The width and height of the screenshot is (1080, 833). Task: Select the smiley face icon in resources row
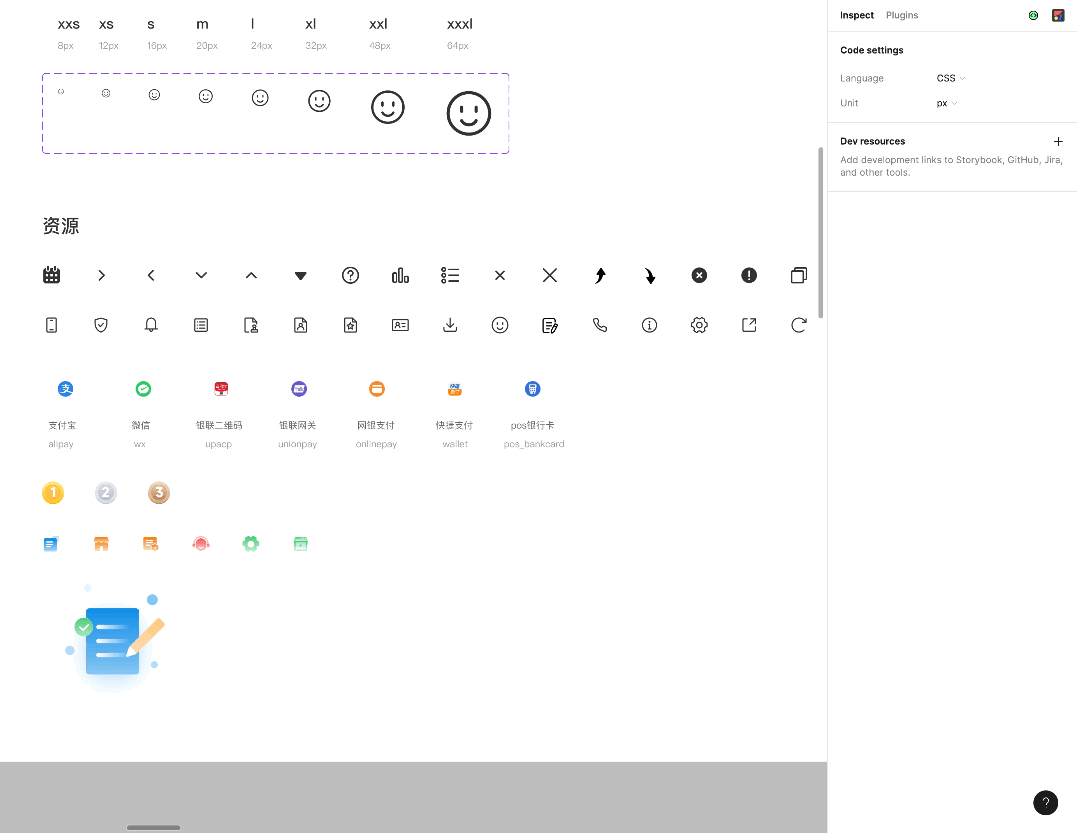(x=500, y=325)
